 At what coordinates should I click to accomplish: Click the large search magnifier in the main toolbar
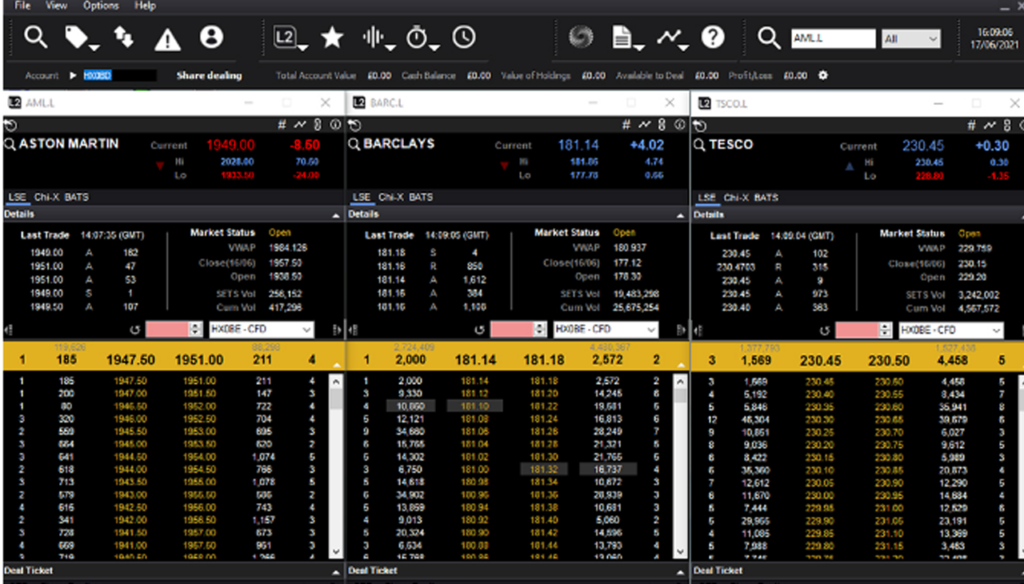[35, 37]
